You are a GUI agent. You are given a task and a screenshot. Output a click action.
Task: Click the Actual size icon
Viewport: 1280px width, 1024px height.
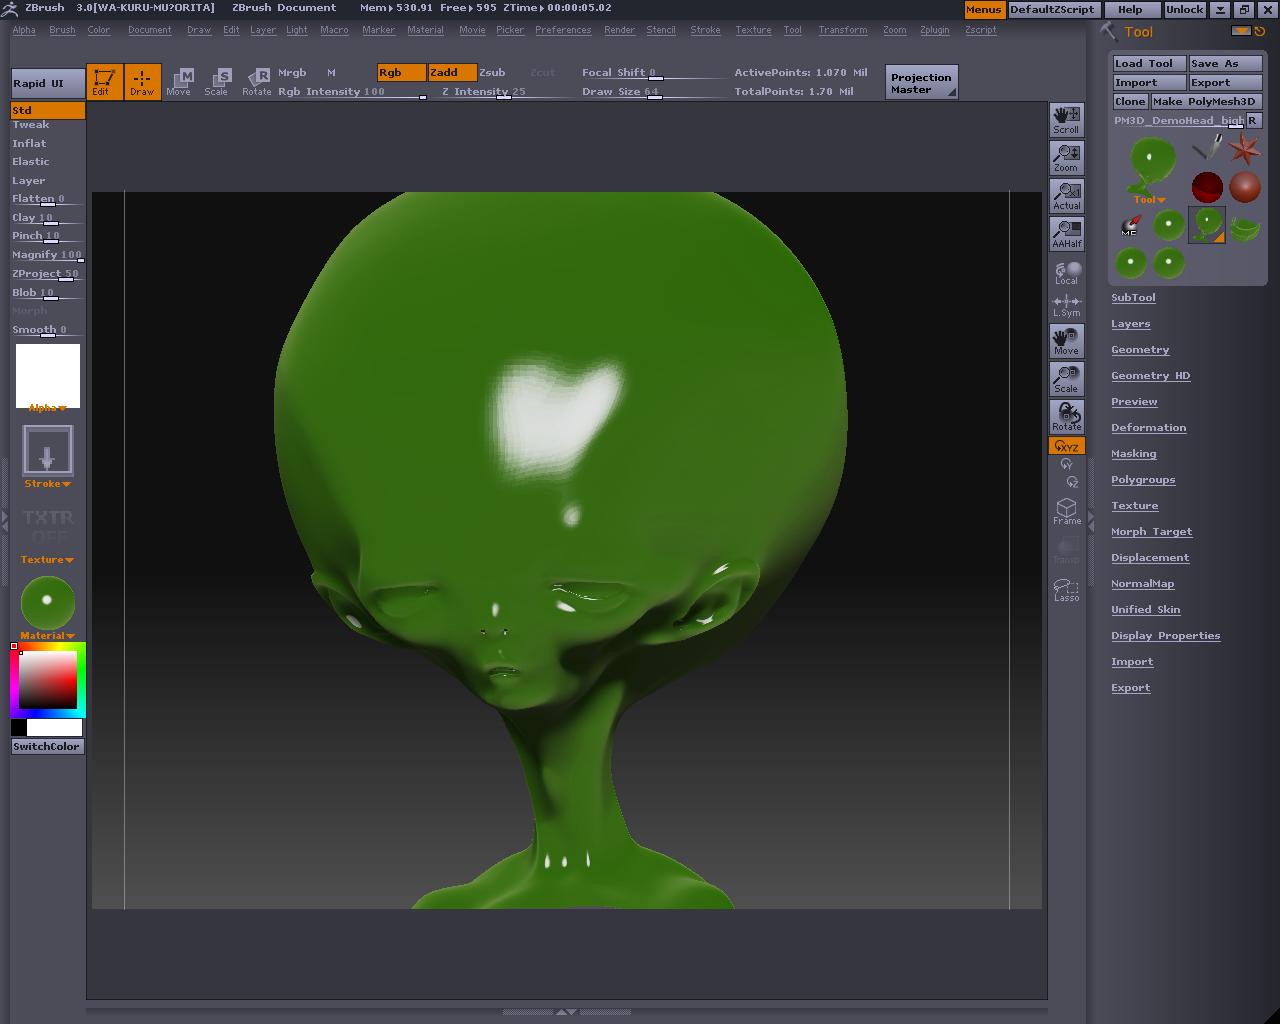point(1066,195)
